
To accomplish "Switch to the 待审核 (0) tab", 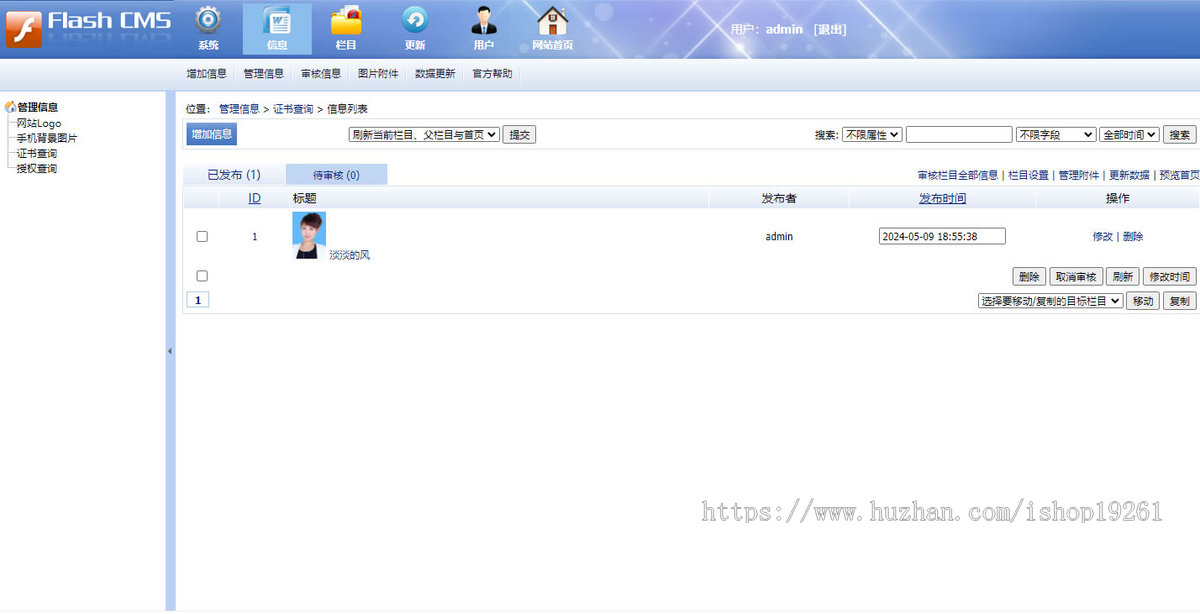I will coord(336,175).
